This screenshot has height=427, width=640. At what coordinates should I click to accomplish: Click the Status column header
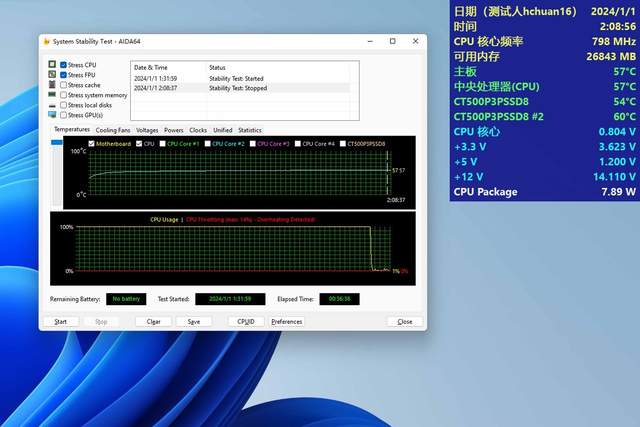(278, 67)
